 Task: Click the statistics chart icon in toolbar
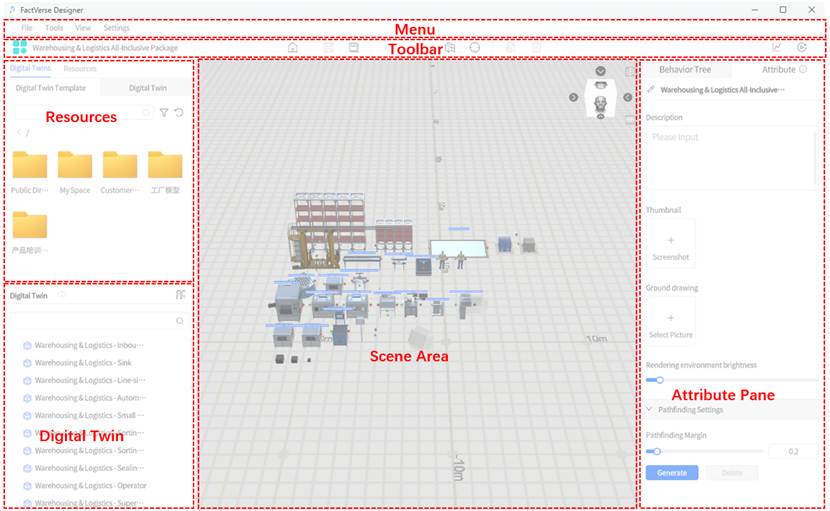(777, 47)
